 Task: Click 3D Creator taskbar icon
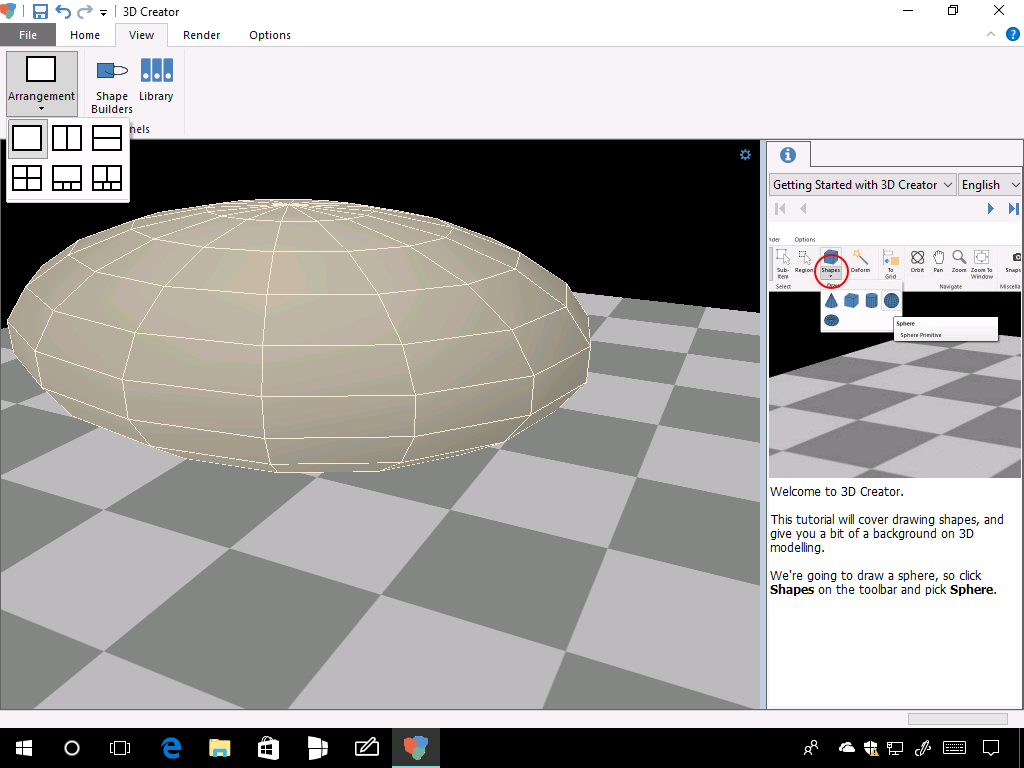click(x=415, y=748)
